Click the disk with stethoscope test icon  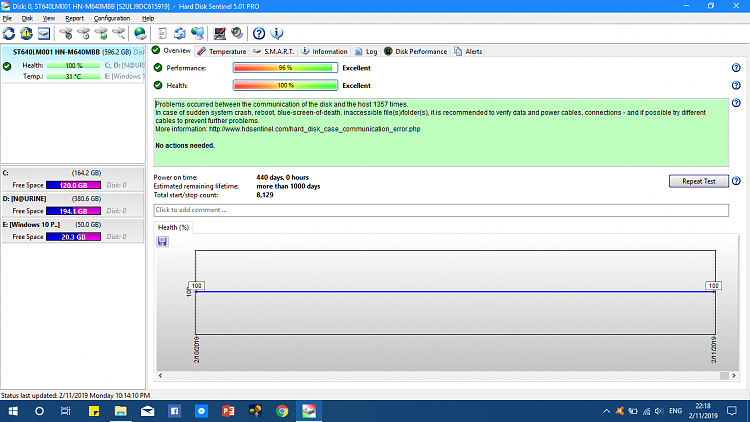(66, 33)
